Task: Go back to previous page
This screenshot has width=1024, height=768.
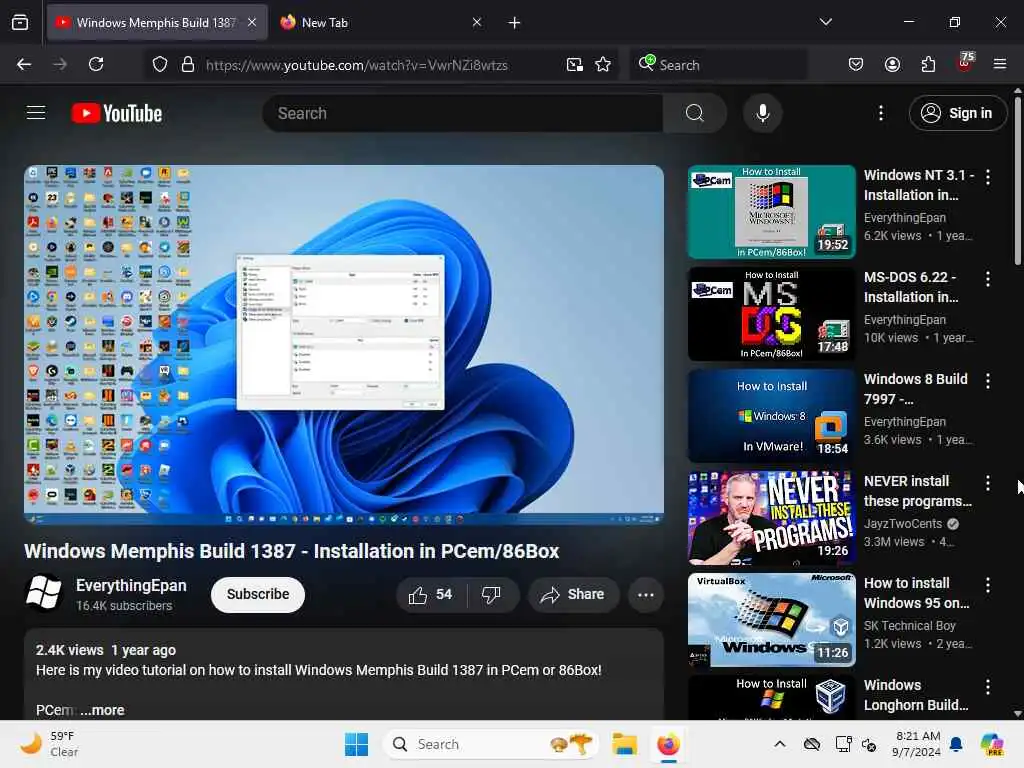Action: [24, 64]
